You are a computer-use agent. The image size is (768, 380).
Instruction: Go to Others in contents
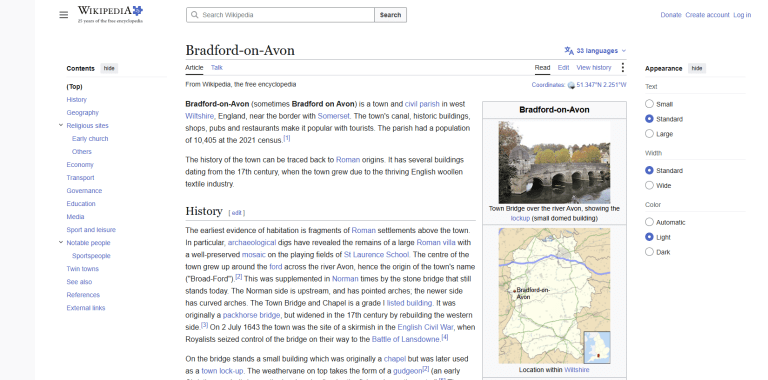(x=81, y=152)
